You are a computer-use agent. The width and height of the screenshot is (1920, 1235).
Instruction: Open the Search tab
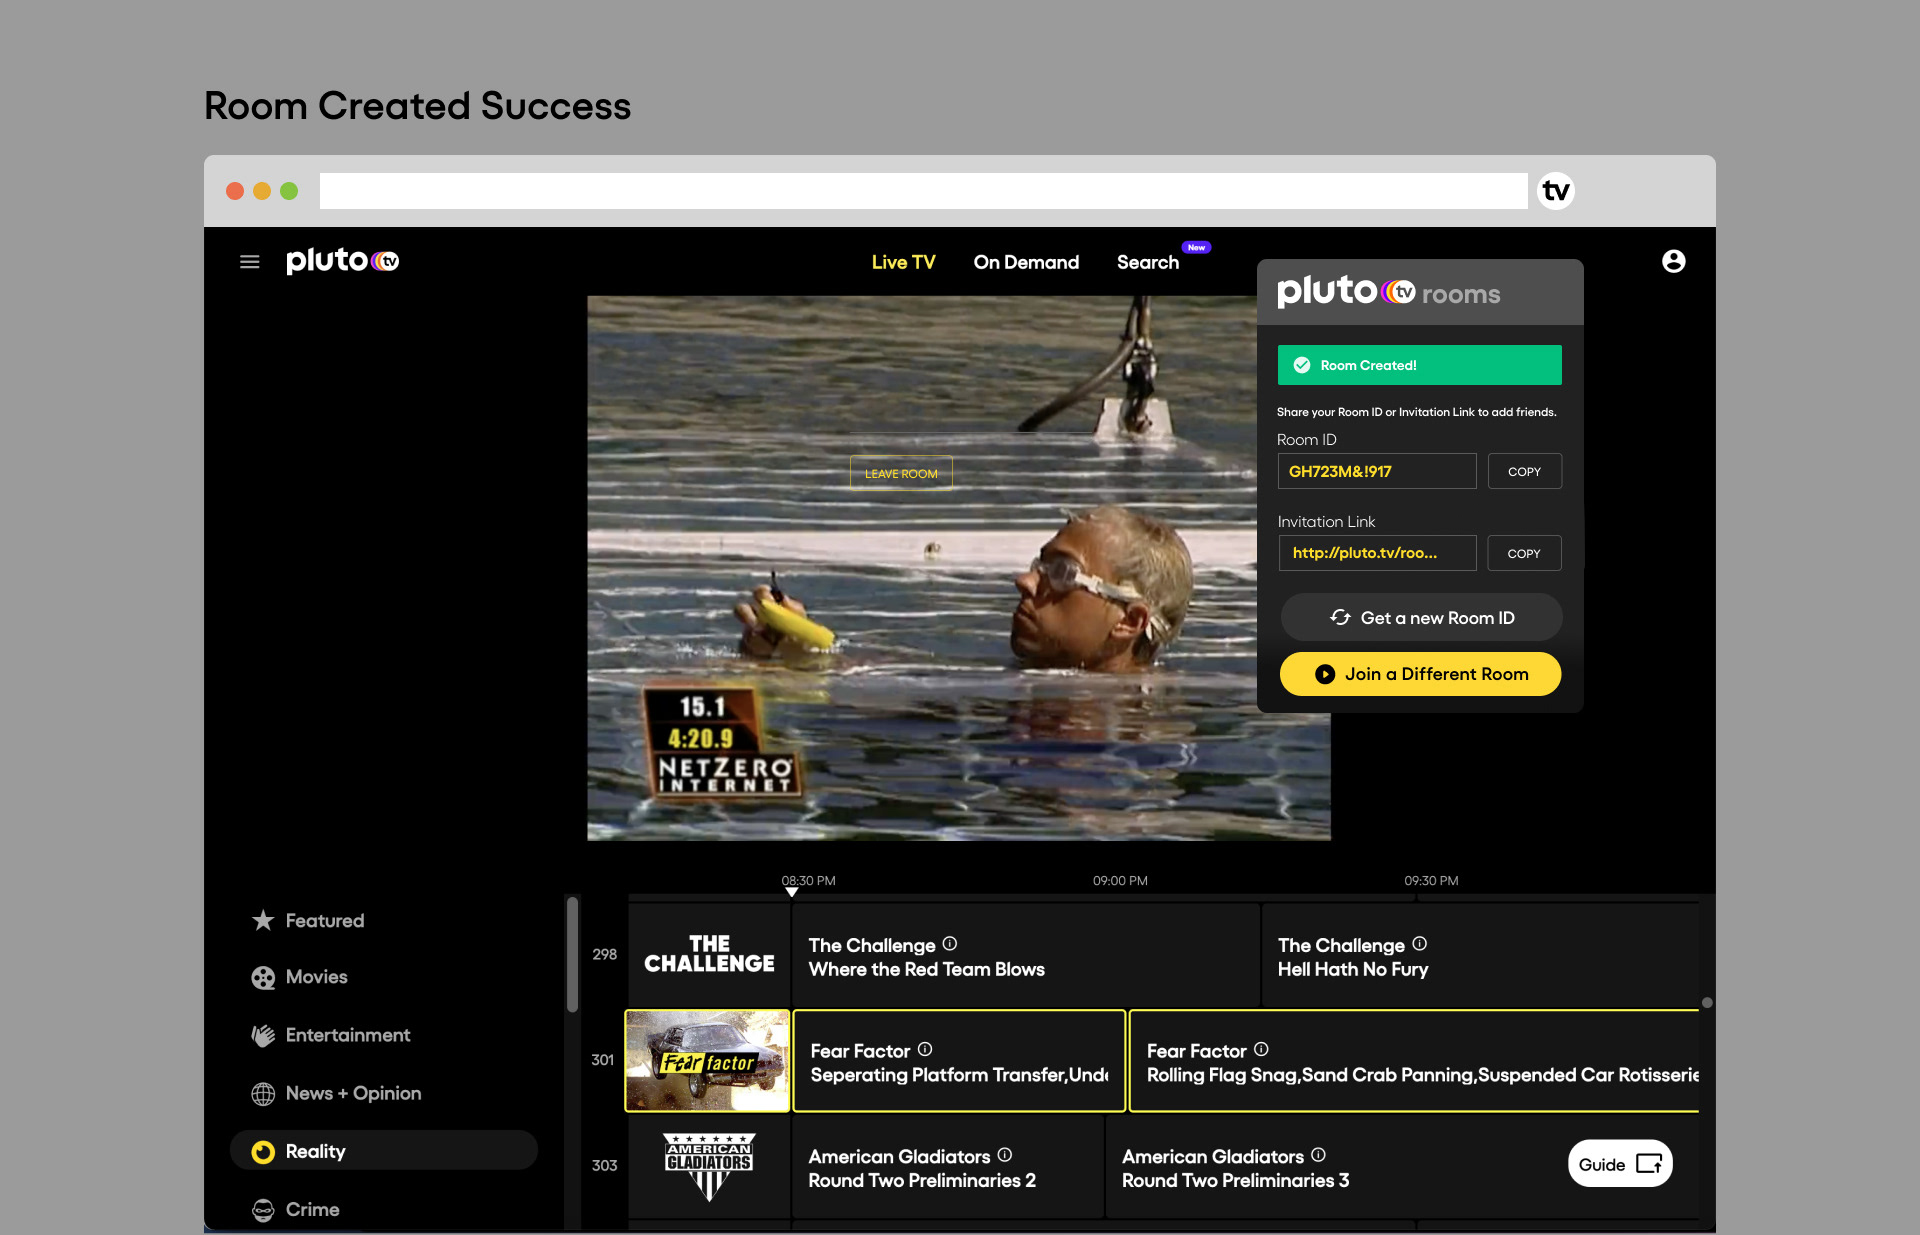[1147, 262]
